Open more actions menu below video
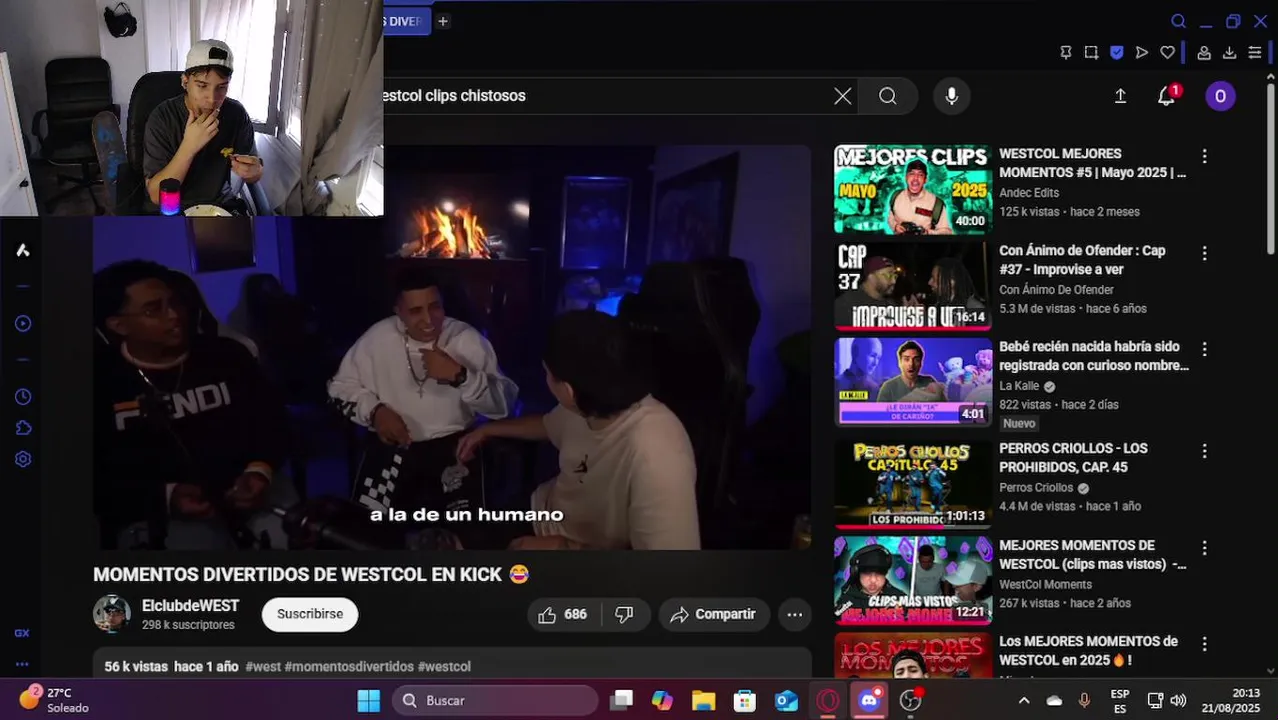Screen dimensions: 1278x720 [x=795, y=615]
